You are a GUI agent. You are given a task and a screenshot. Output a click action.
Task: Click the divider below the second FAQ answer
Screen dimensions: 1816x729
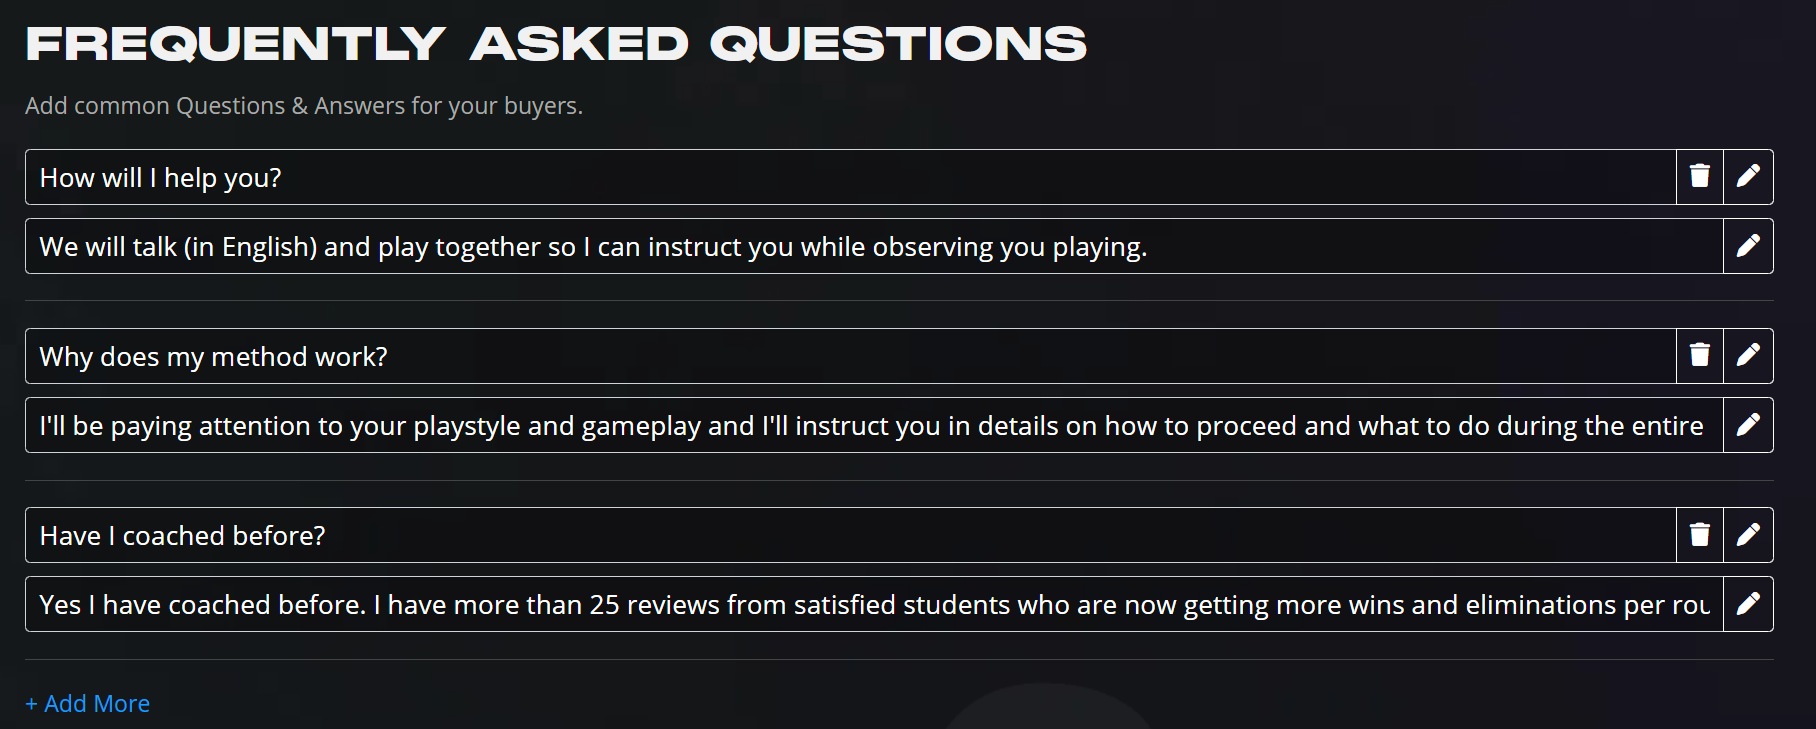[899, 480]
